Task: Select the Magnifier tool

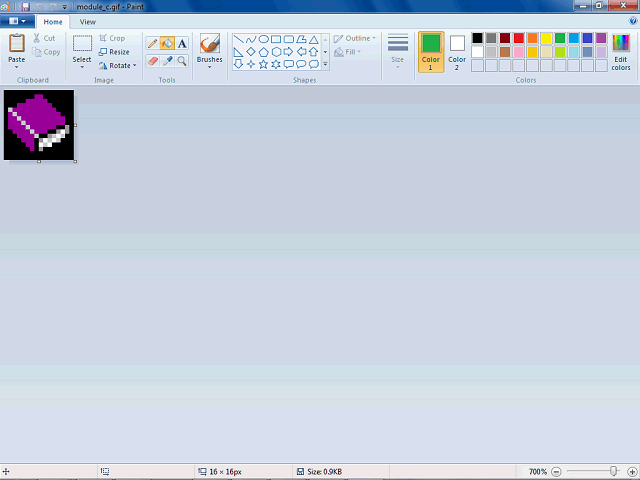Action: tap(182, 61)
